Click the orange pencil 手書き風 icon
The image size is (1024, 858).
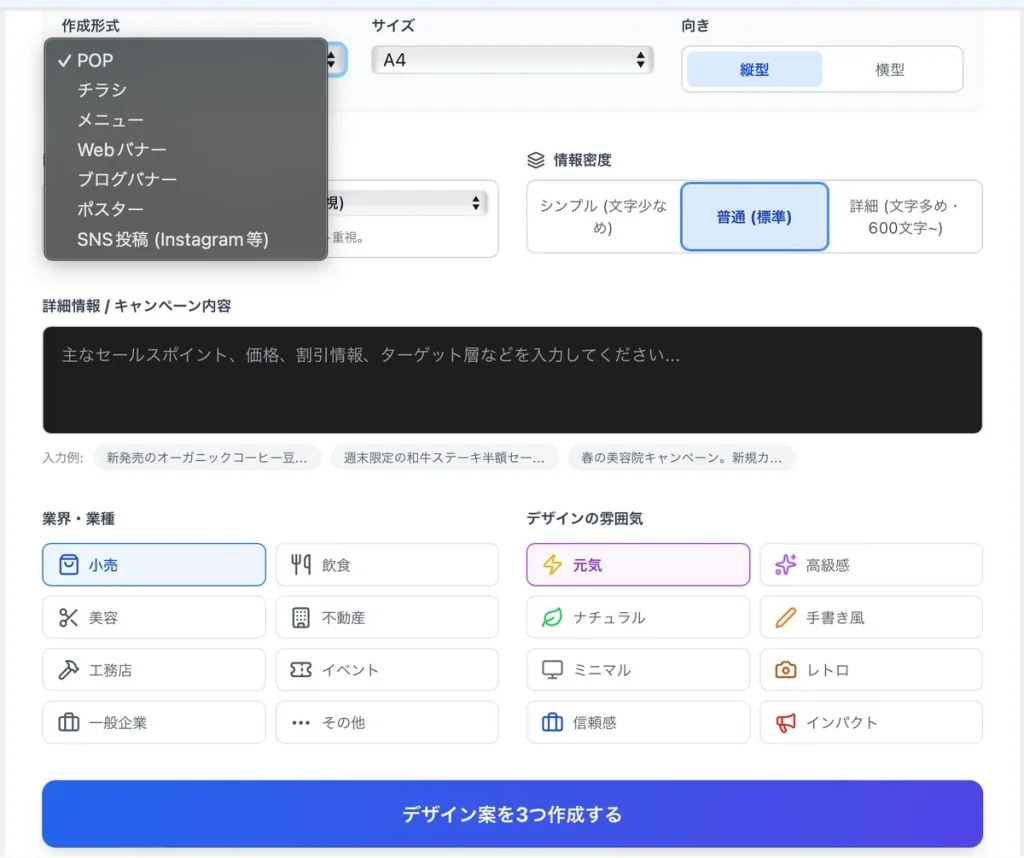(786, 618)
